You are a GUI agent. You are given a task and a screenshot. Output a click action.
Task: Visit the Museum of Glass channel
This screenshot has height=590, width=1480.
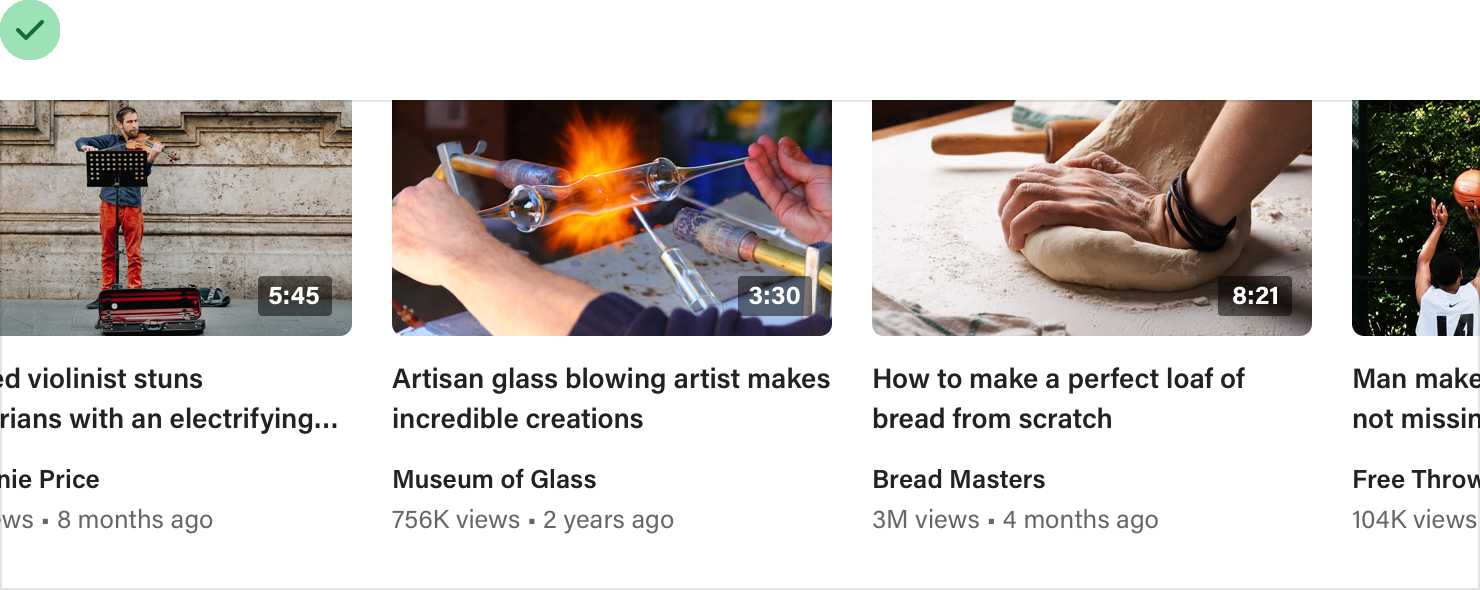(494, 479)
